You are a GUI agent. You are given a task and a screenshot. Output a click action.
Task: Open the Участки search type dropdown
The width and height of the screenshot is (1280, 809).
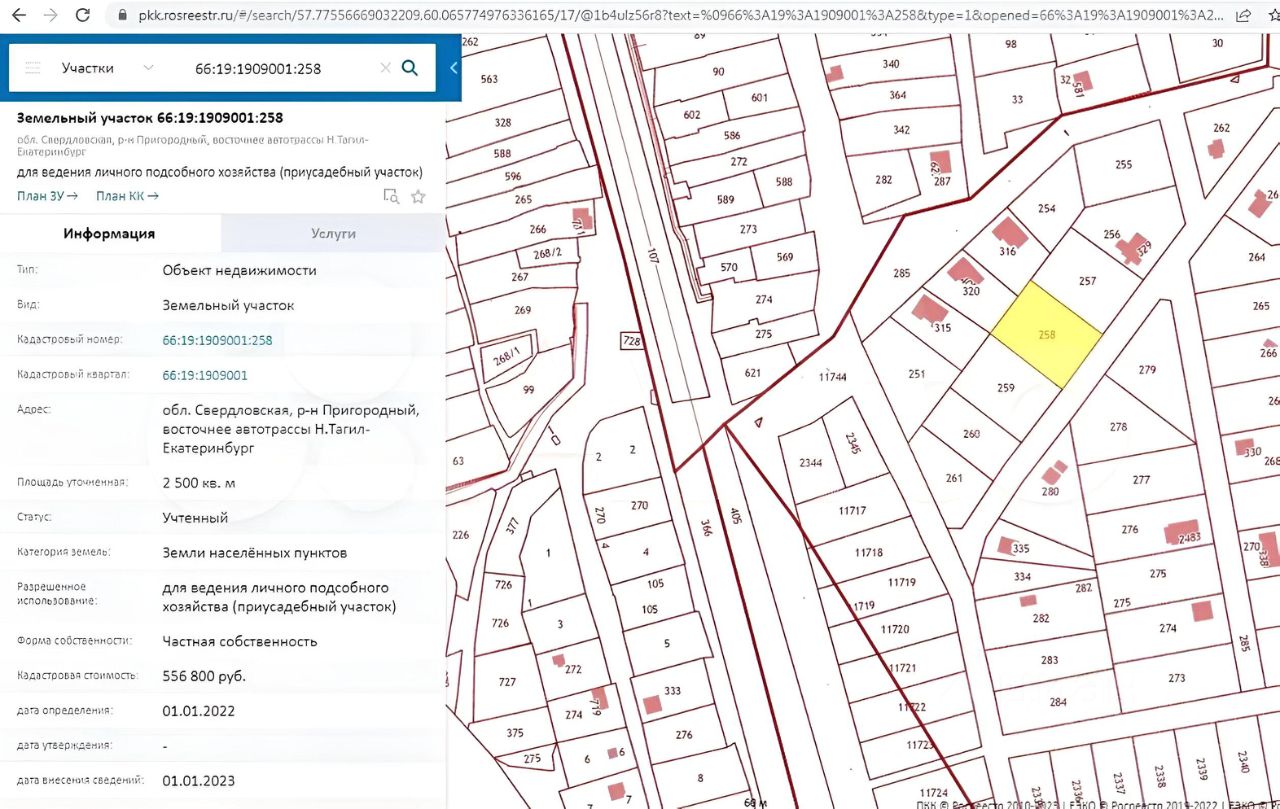tap(106, 68)
